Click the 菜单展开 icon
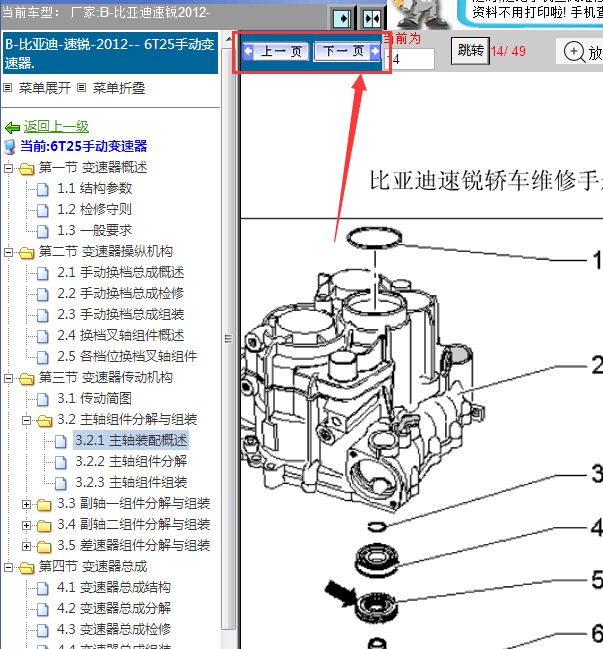 click(x=8, y=88)
